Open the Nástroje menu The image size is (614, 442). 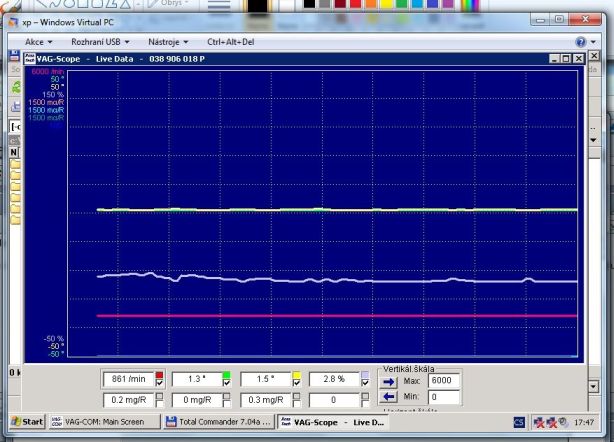coord(168,42)
